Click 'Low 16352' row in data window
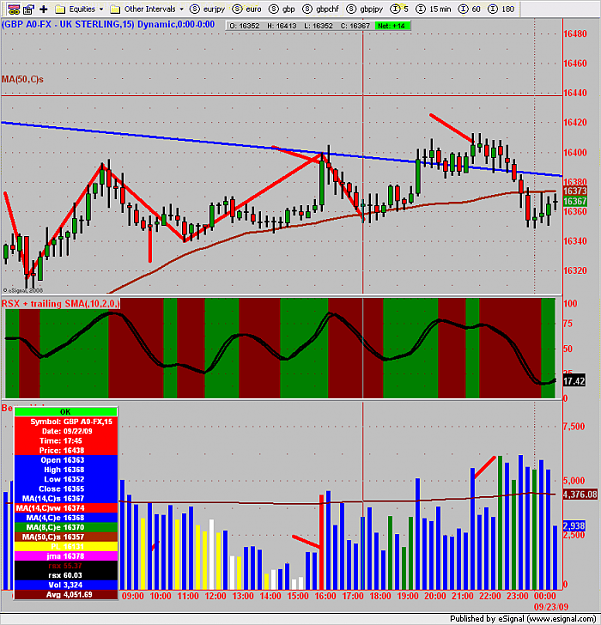This screenshot has width=601, height=625. [x=66, y=479]
